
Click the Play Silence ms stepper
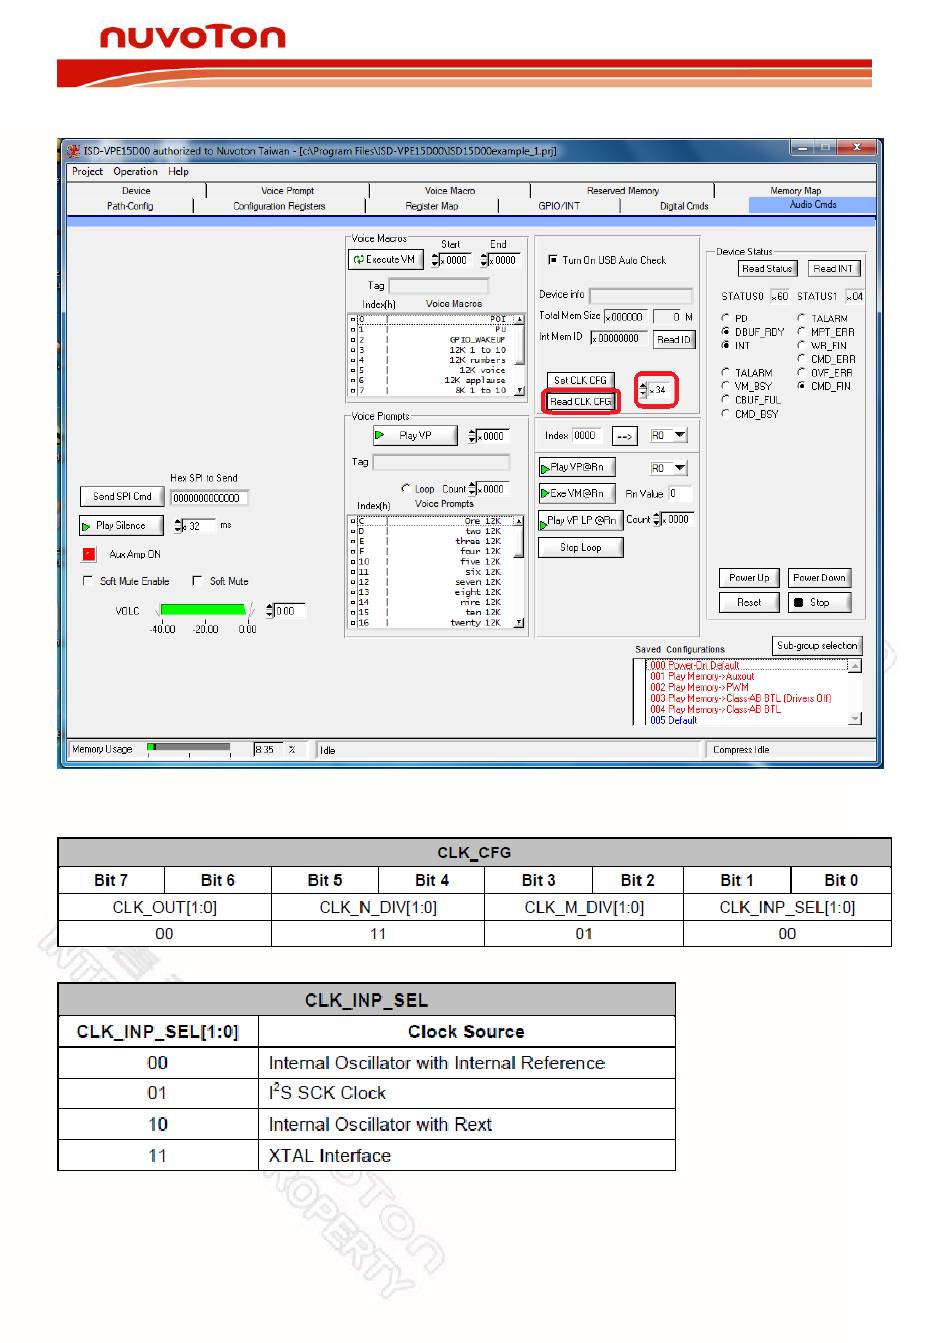[x=179, y=526]
